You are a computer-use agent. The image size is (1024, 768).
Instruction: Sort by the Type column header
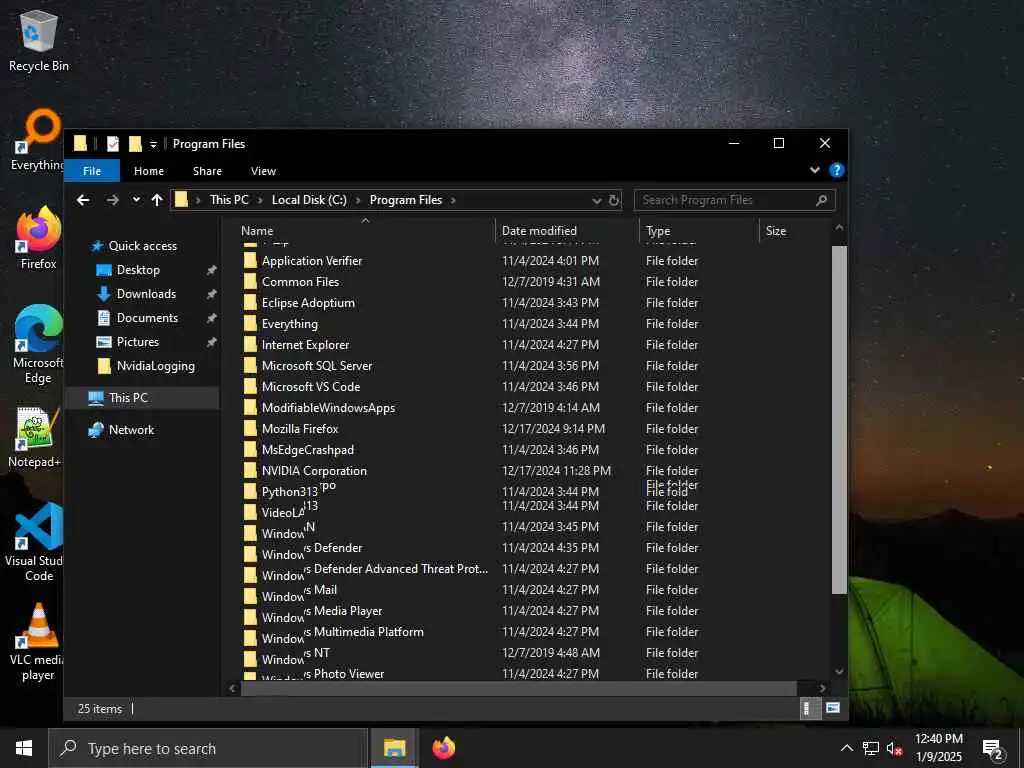point(699,231)
